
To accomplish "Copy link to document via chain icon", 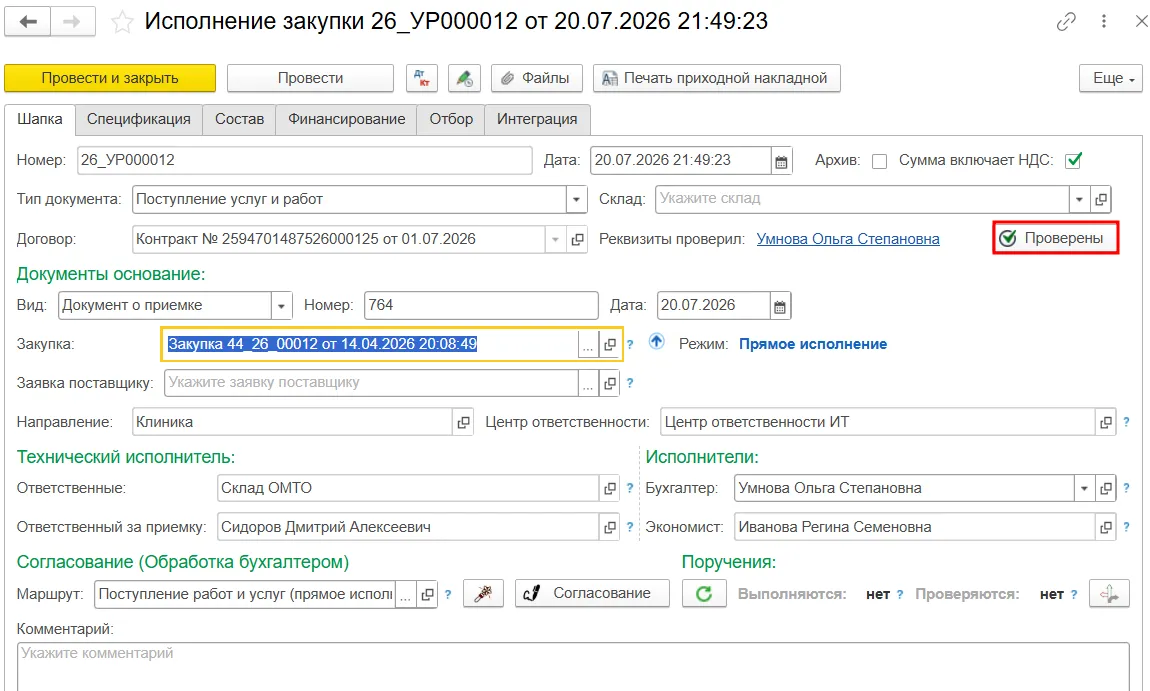I will click(1066, 22).
